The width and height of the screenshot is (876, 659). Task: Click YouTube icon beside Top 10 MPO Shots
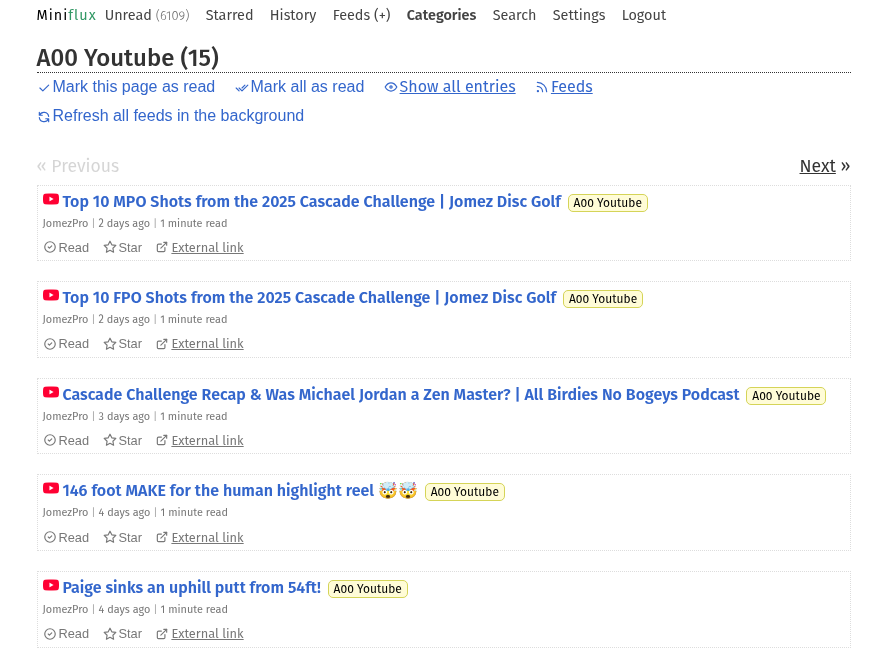coord(51,200)
